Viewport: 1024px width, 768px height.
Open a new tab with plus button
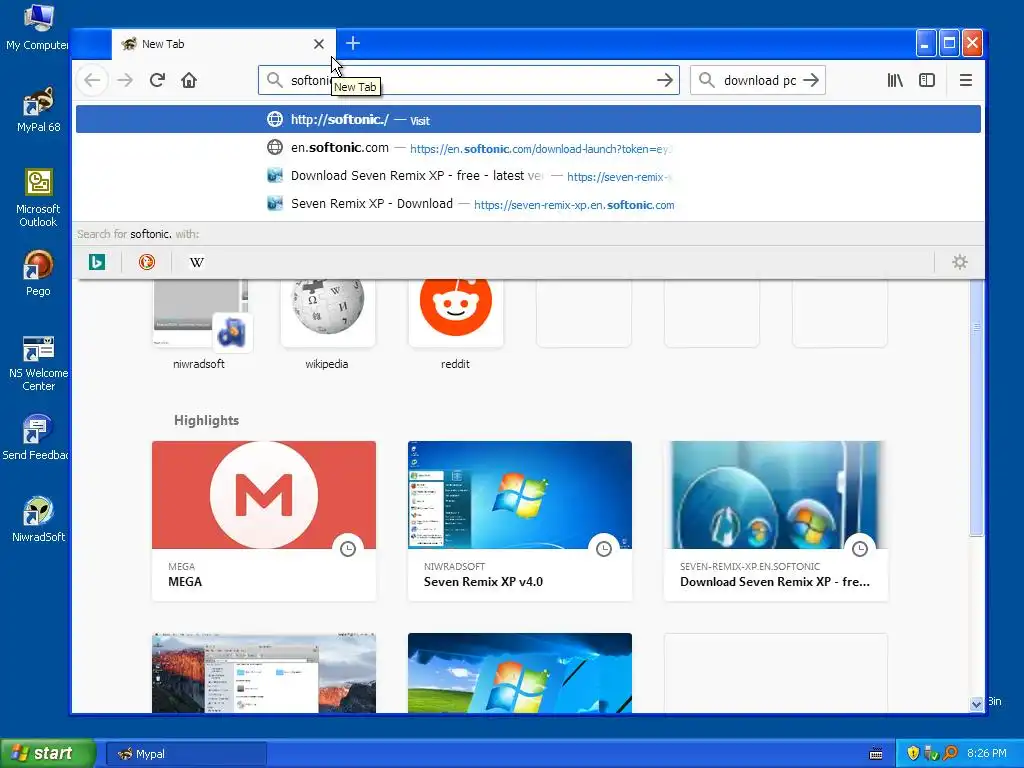[x=353, y=43]
